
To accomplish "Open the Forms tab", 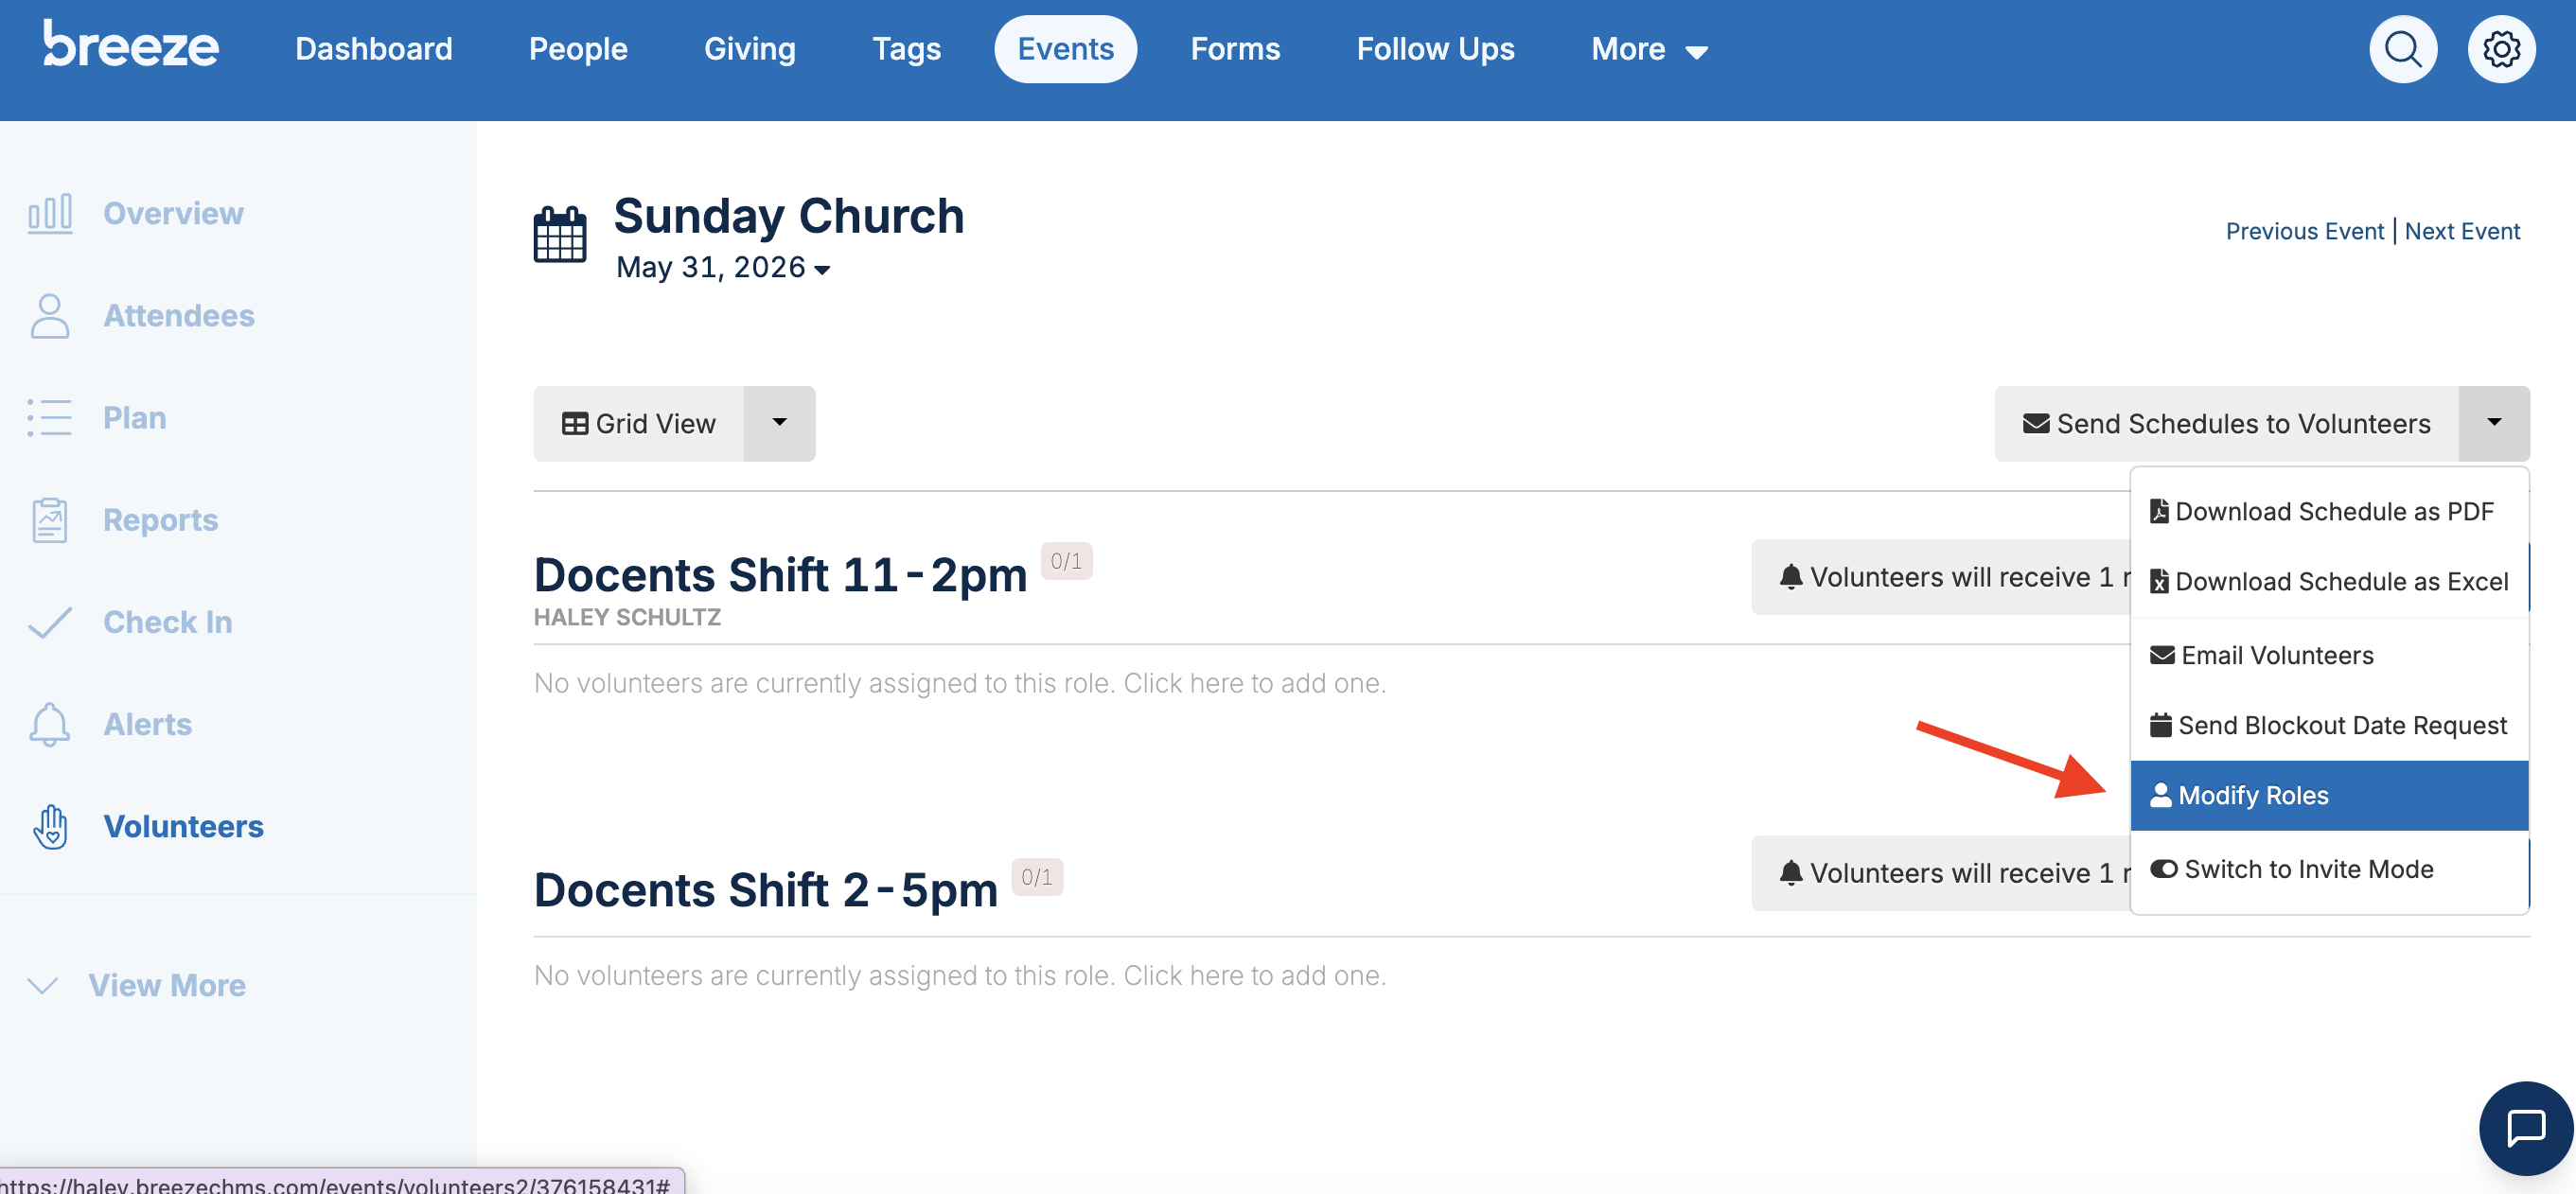I will 1235,49.
